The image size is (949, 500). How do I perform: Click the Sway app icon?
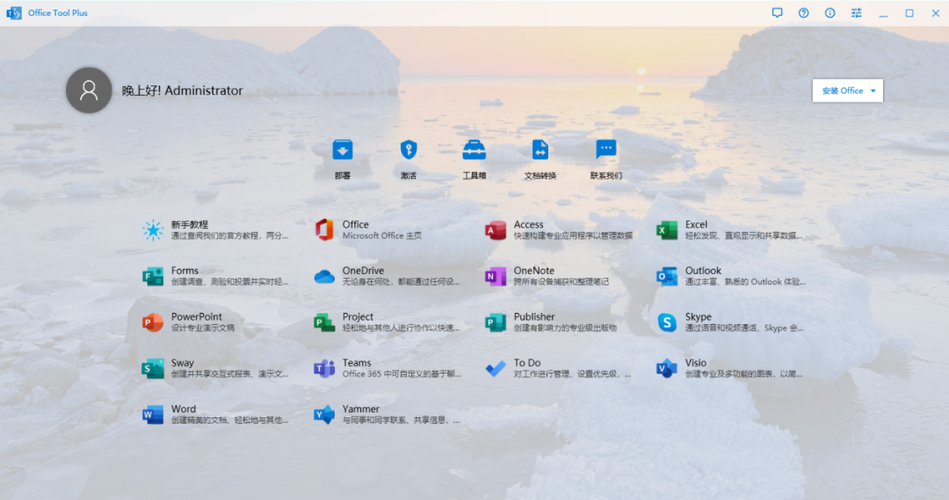(x=153, y=368)
